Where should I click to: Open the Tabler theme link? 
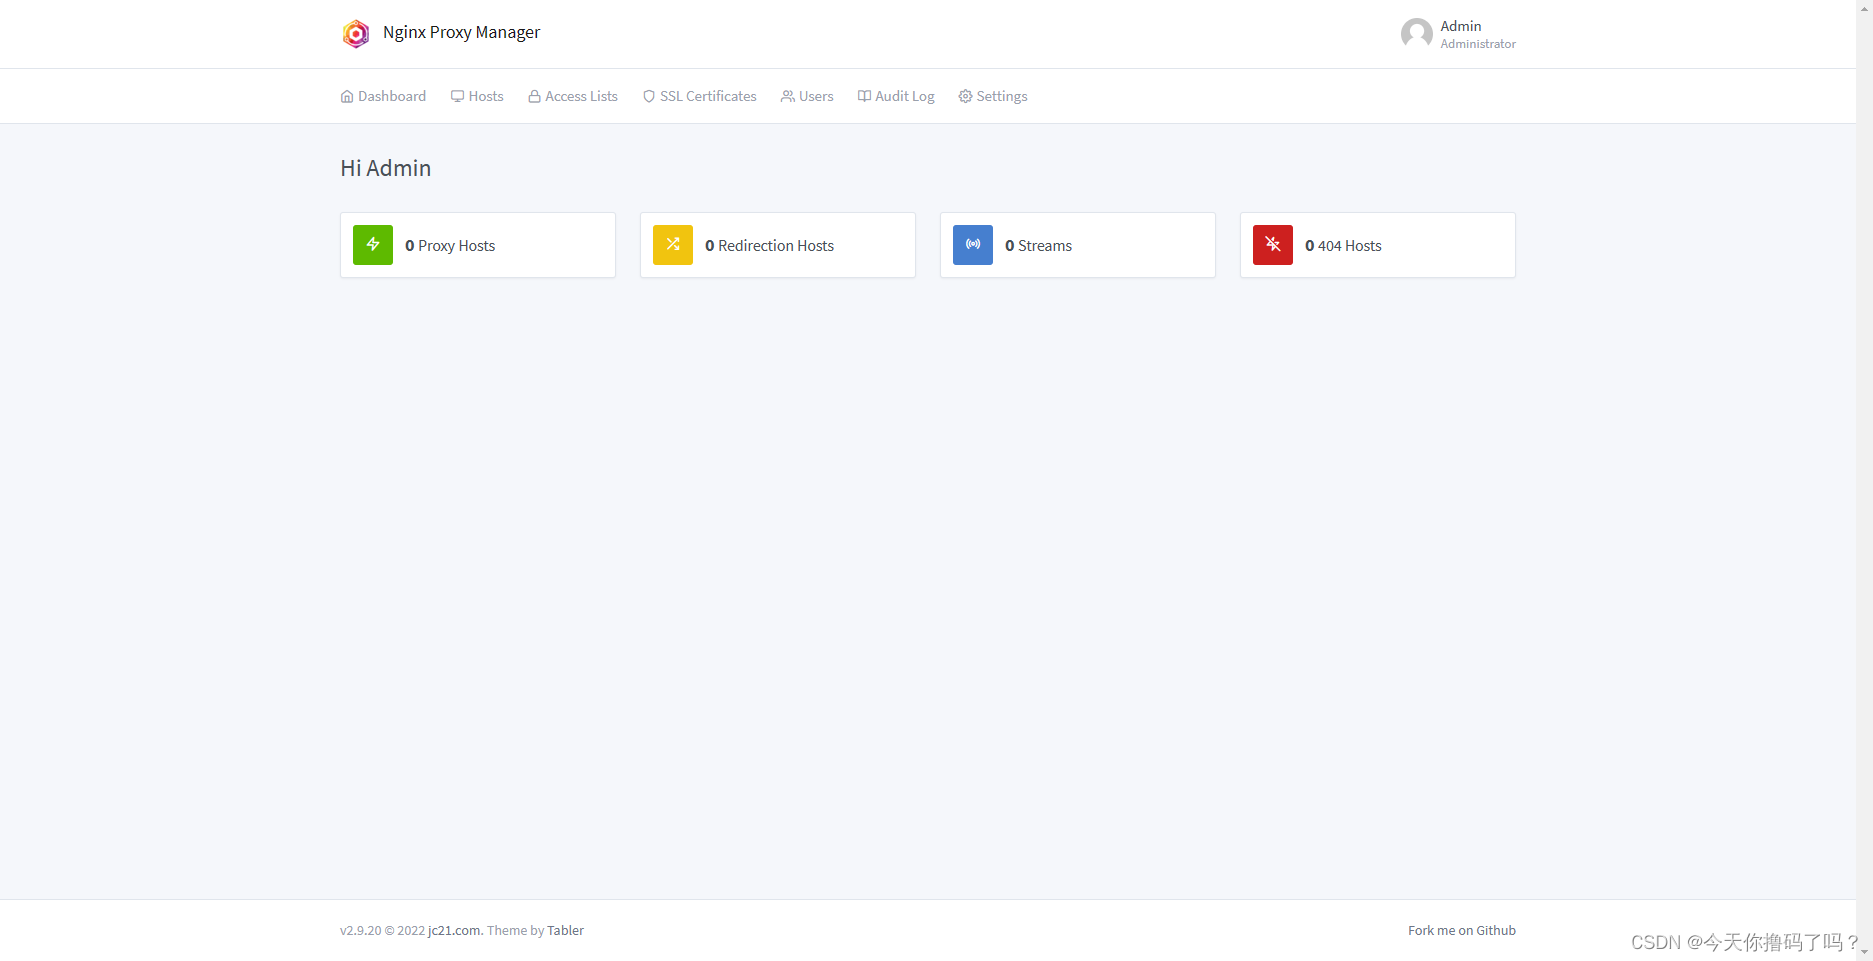565,930
